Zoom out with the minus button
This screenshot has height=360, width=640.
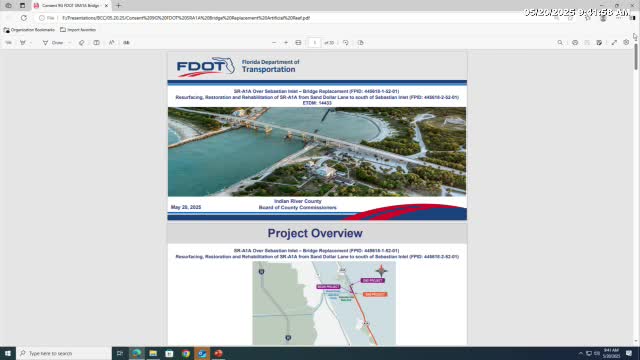274,42
